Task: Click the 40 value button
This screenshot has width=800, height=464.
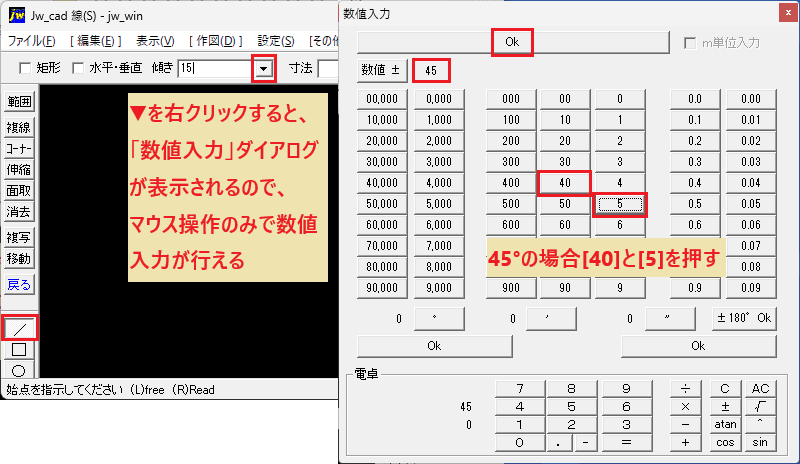Action: click(x=565, y=183)
